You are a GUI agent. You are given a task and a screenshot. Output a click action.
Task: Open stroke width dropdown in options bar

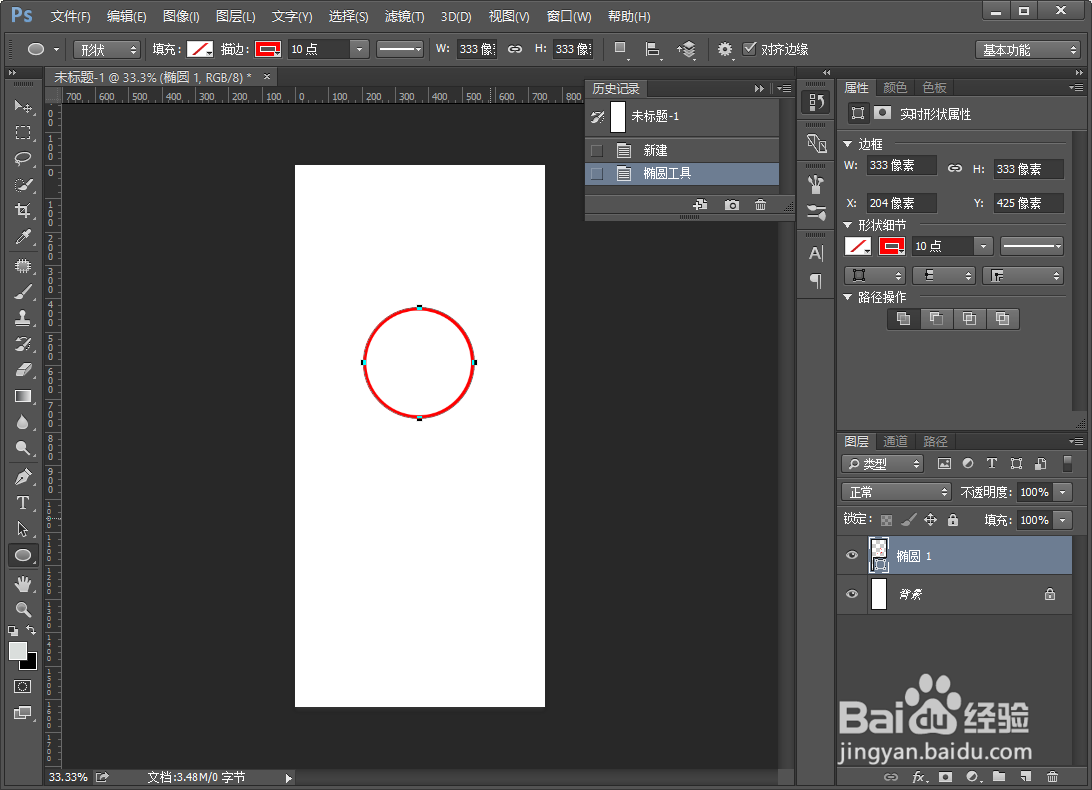(359, 49)
